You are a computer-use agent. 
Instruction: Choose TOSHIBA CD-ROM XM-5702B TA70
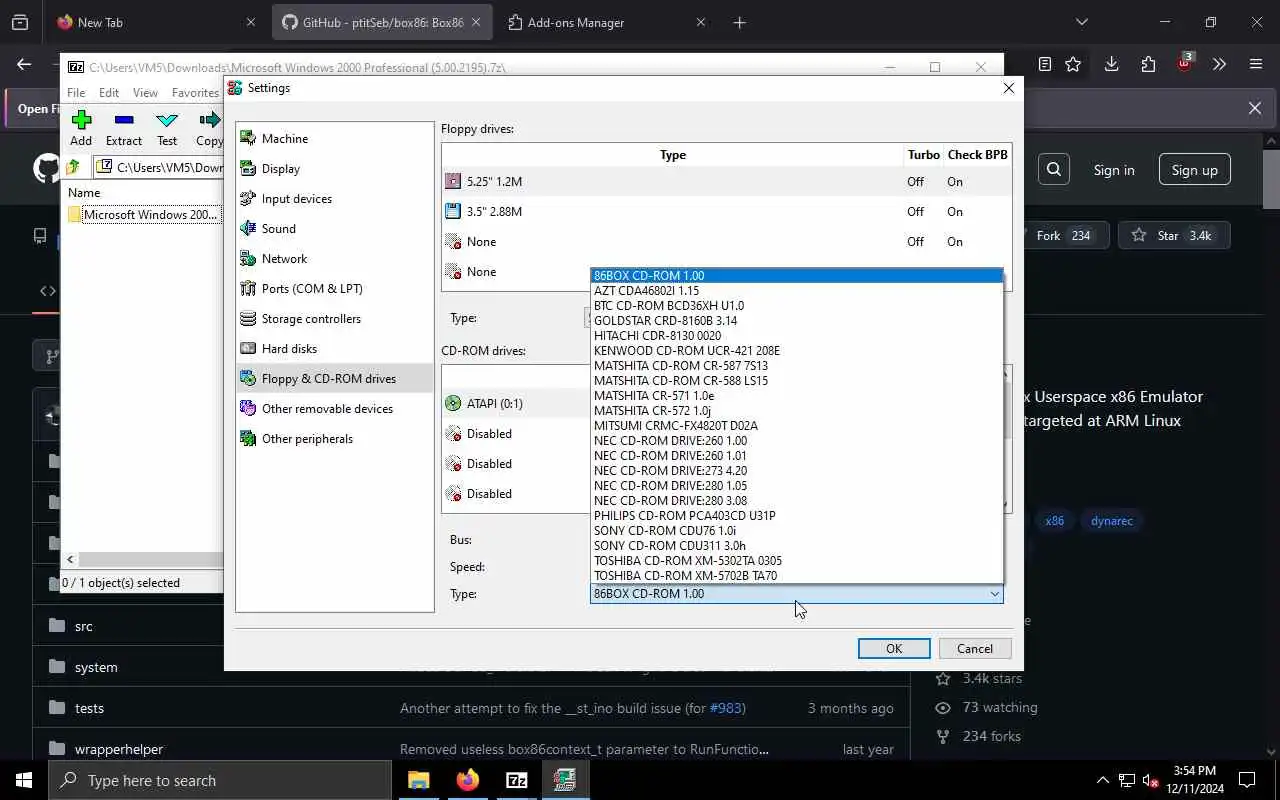(x=796, y=575)
